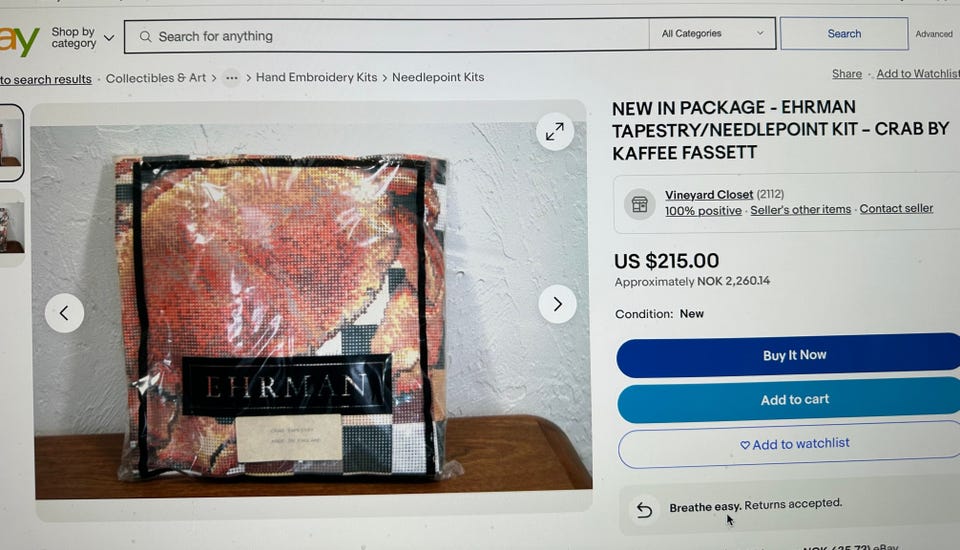Click the Search button
This screenshot has height=550, width=960.
click(x=844, y=34)
